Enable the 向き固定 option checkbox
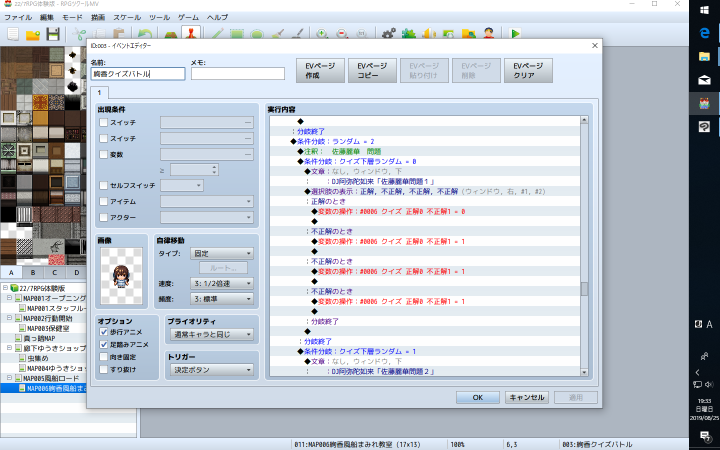This screenshot has width=720, height=450. coord(104,357)
